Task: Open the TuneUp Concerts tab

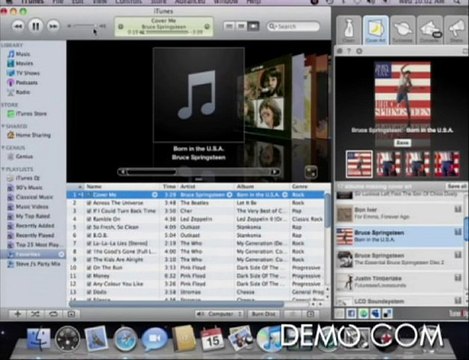Action: (x=430, y=30)
